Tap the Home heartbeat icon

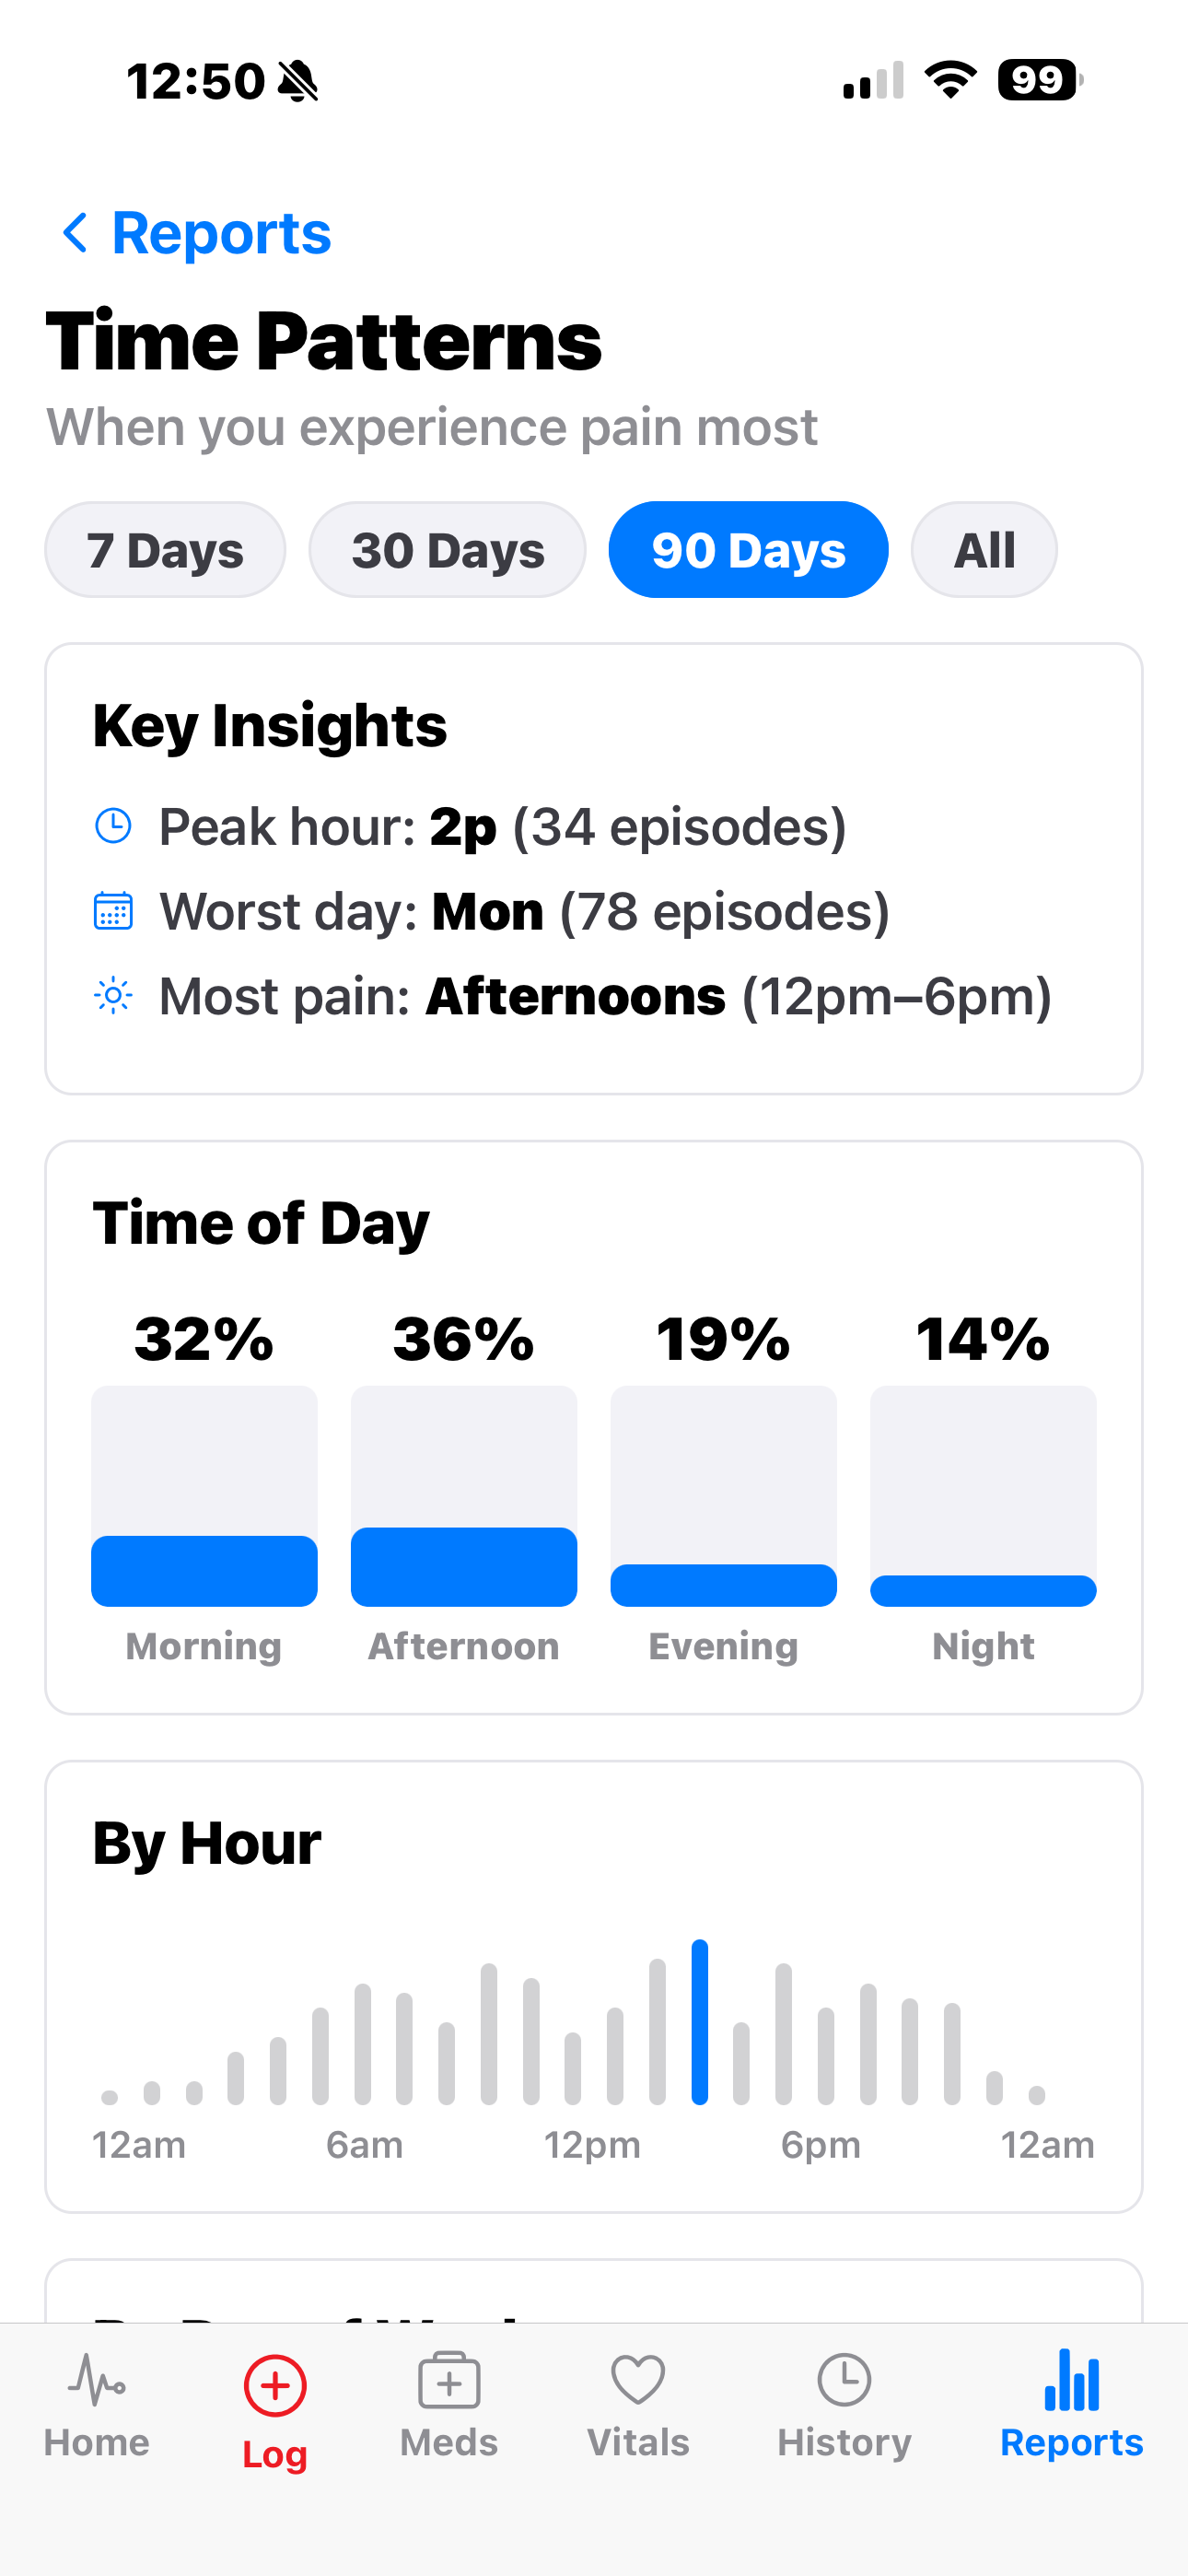[96, 2380]
